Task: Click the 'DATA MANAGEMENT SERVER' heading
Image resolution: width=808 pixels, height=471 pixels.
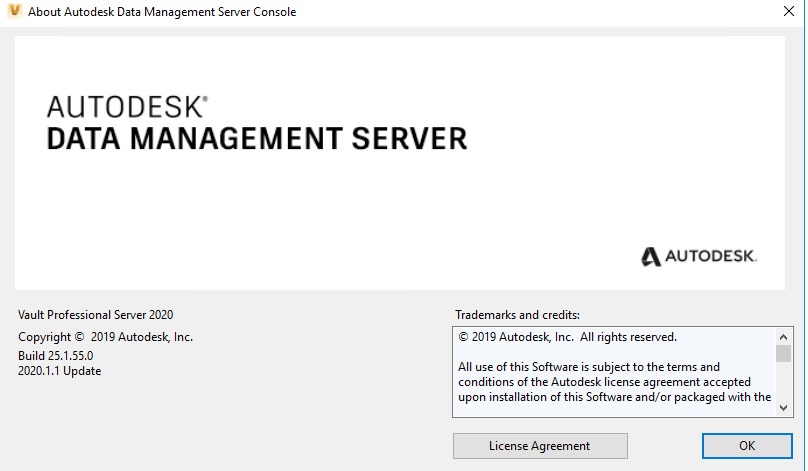Action: point(257,139)
